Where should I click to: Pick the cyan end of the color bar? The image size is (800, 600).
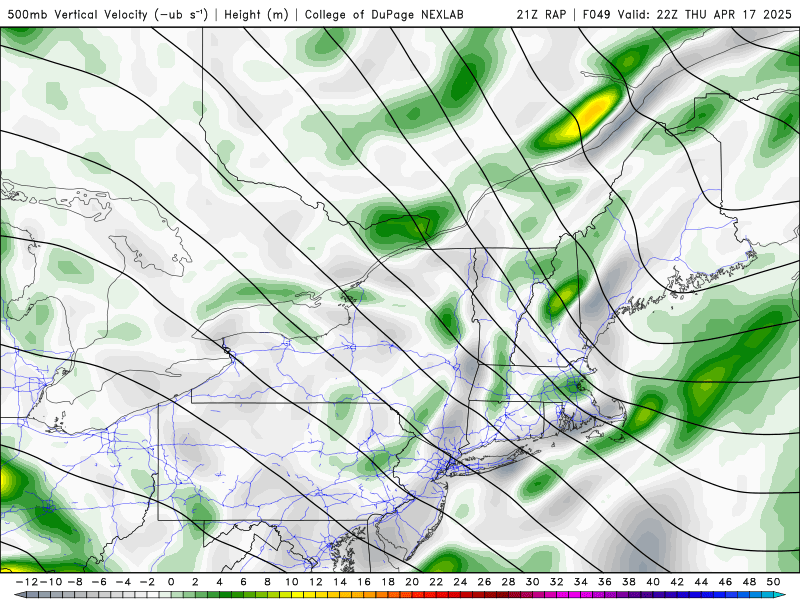(x=781, y=595)
